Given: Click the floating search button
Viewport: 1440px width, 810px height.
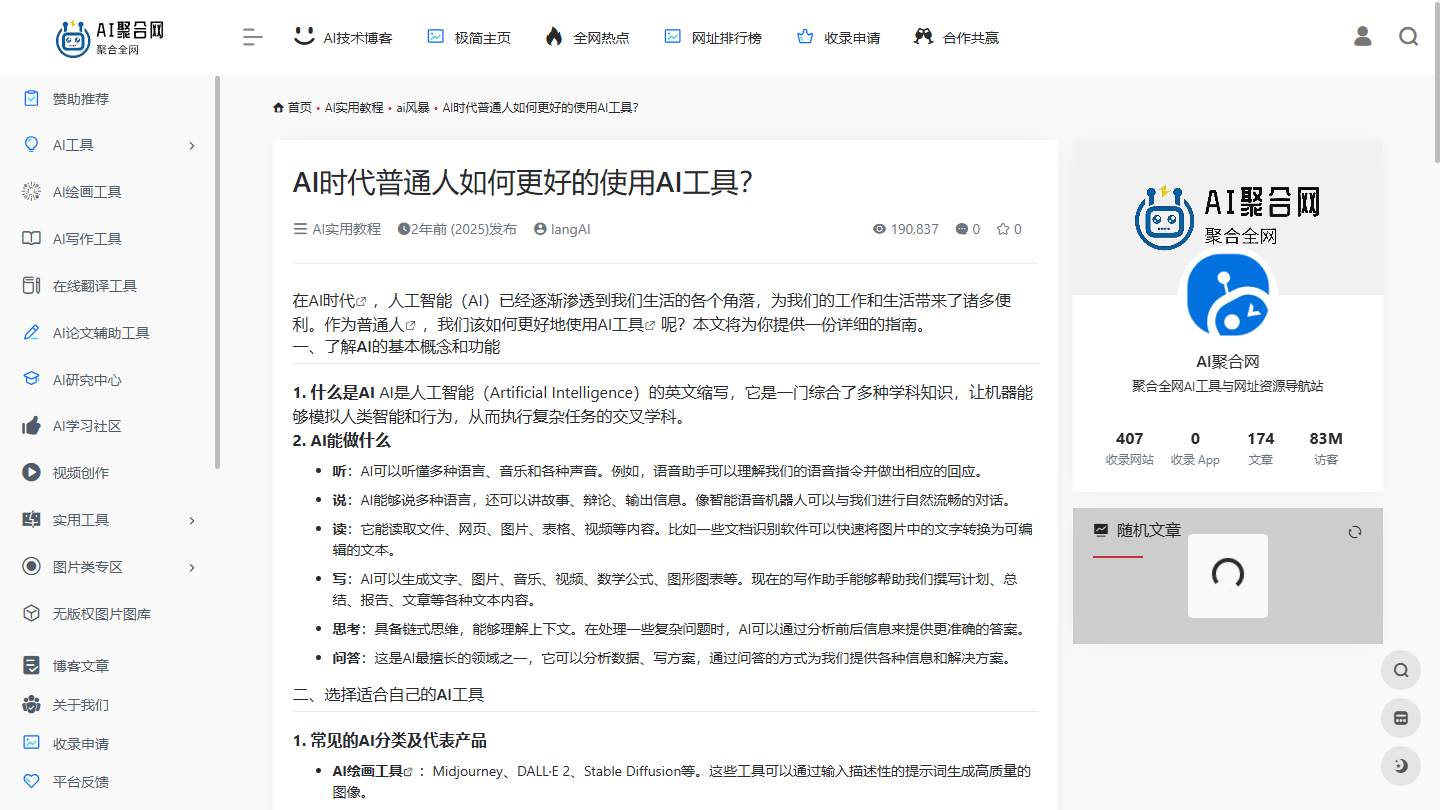Looking at the screenshot, I should point(1401,670).
